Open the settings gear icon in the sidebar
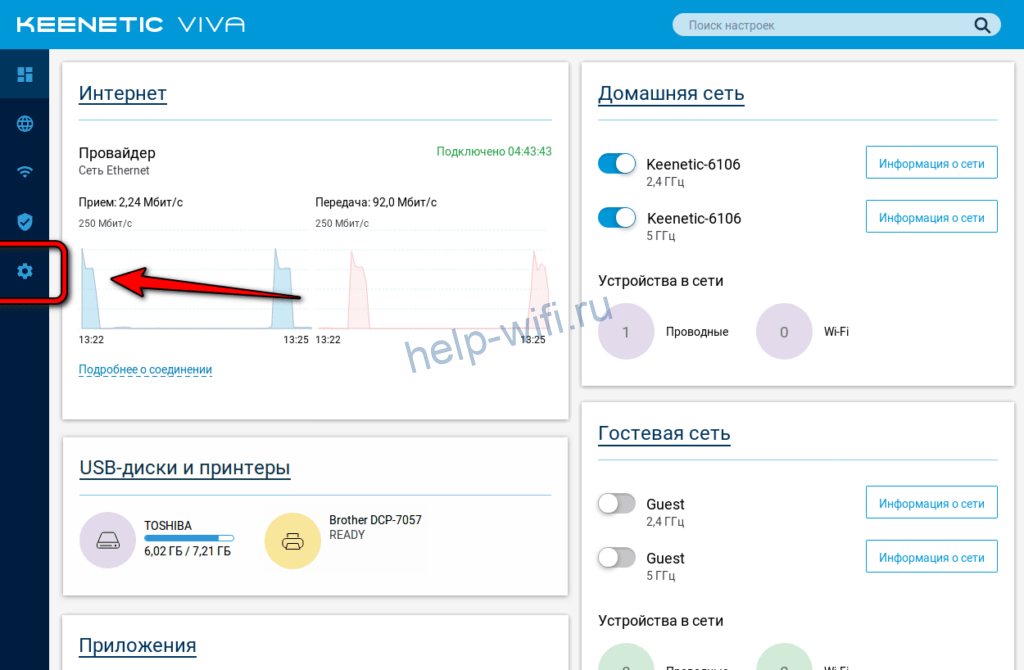 (25, 271)
